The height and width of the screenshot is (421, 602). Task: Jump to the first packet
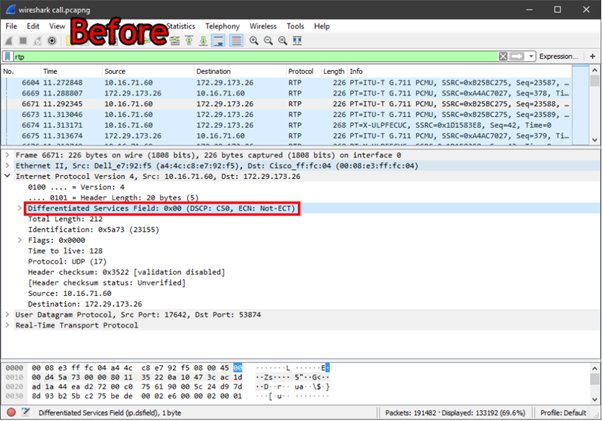coord(189,41)
